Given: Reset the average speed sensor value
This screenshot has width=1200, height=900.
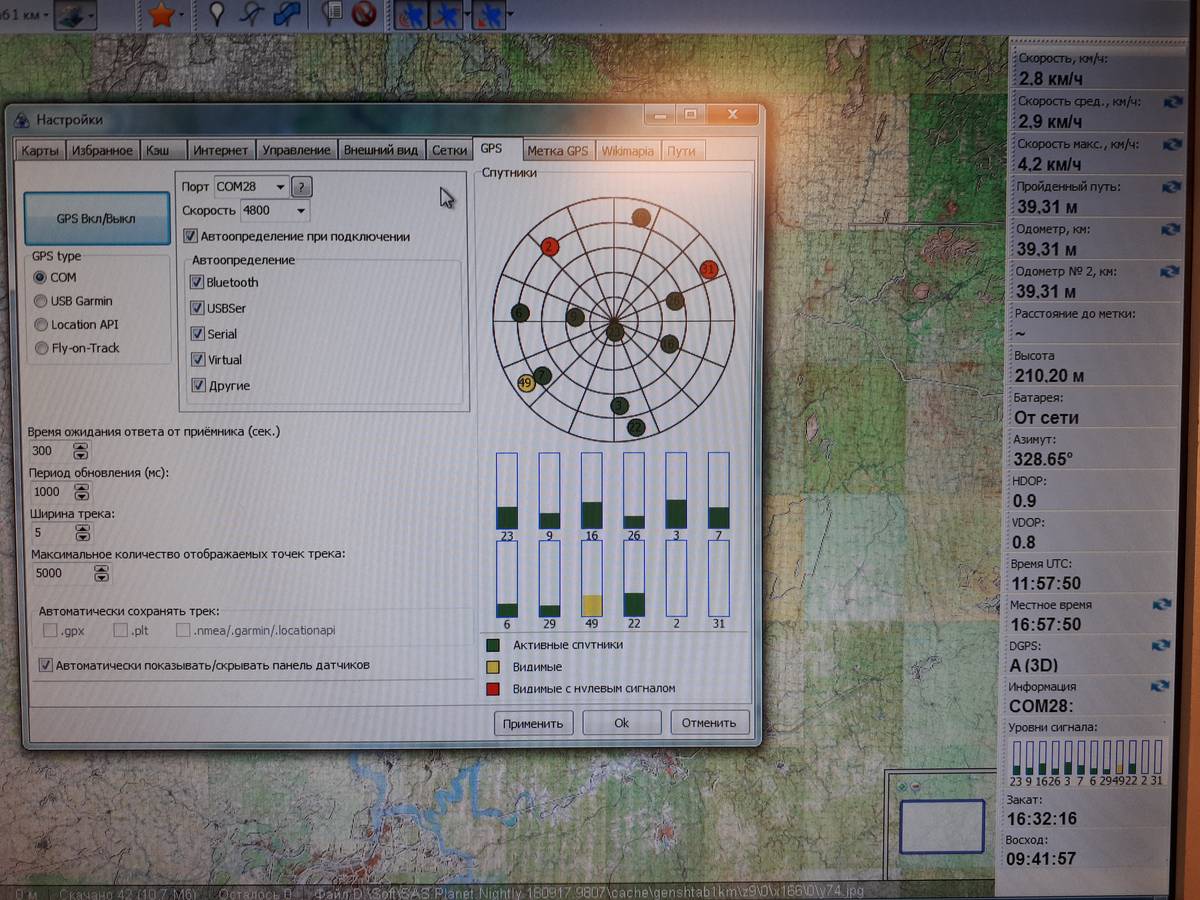Looking at the screenshot, I should [x=1171, y=102].
